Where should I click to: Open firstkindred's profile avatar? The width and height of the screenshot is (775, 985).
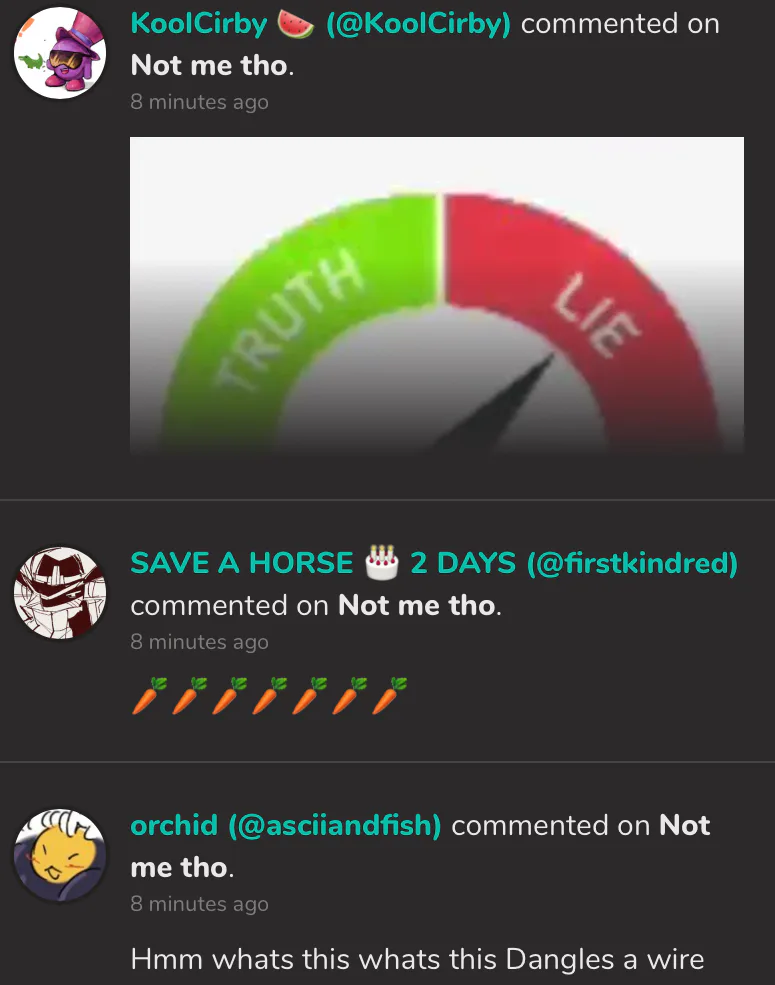click(60, 593)
